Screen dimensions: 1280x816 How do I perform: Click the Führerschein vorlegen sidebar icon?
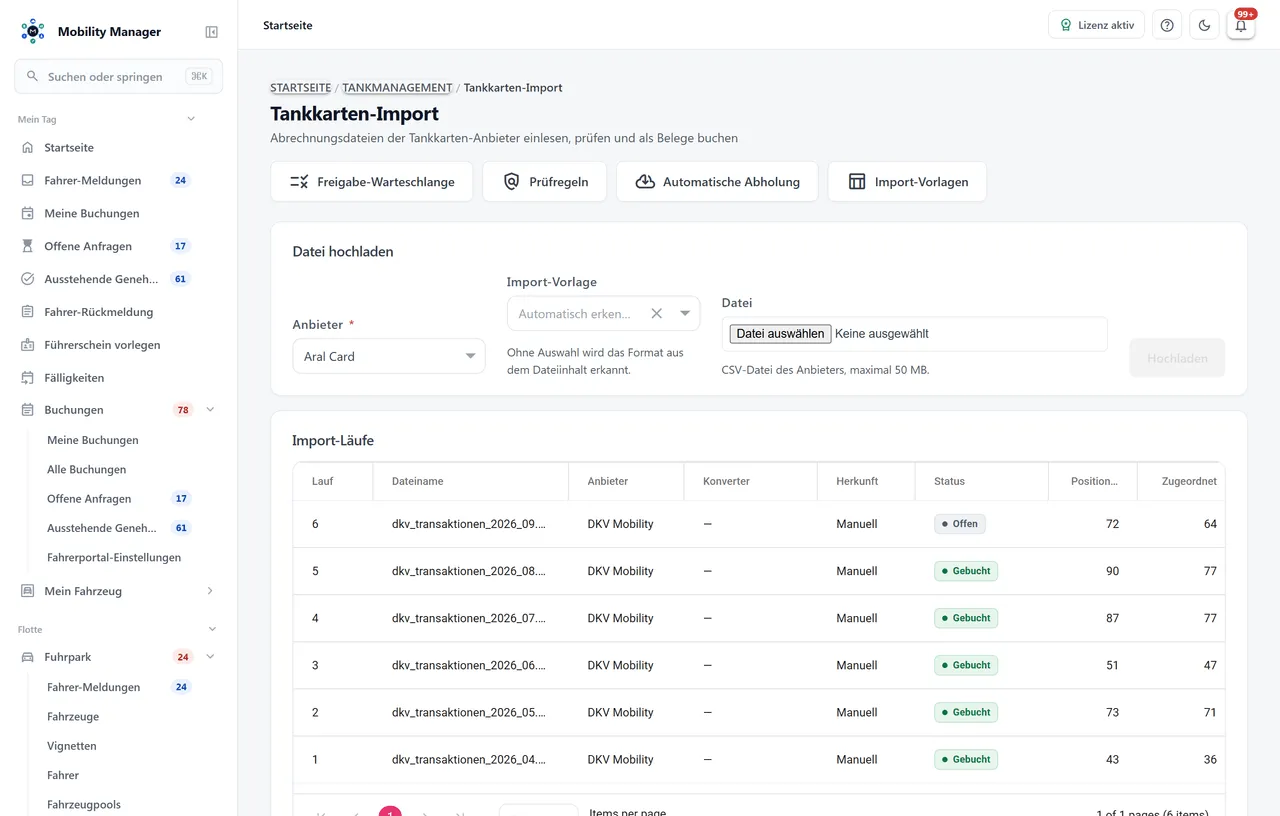tap(27, 345)
